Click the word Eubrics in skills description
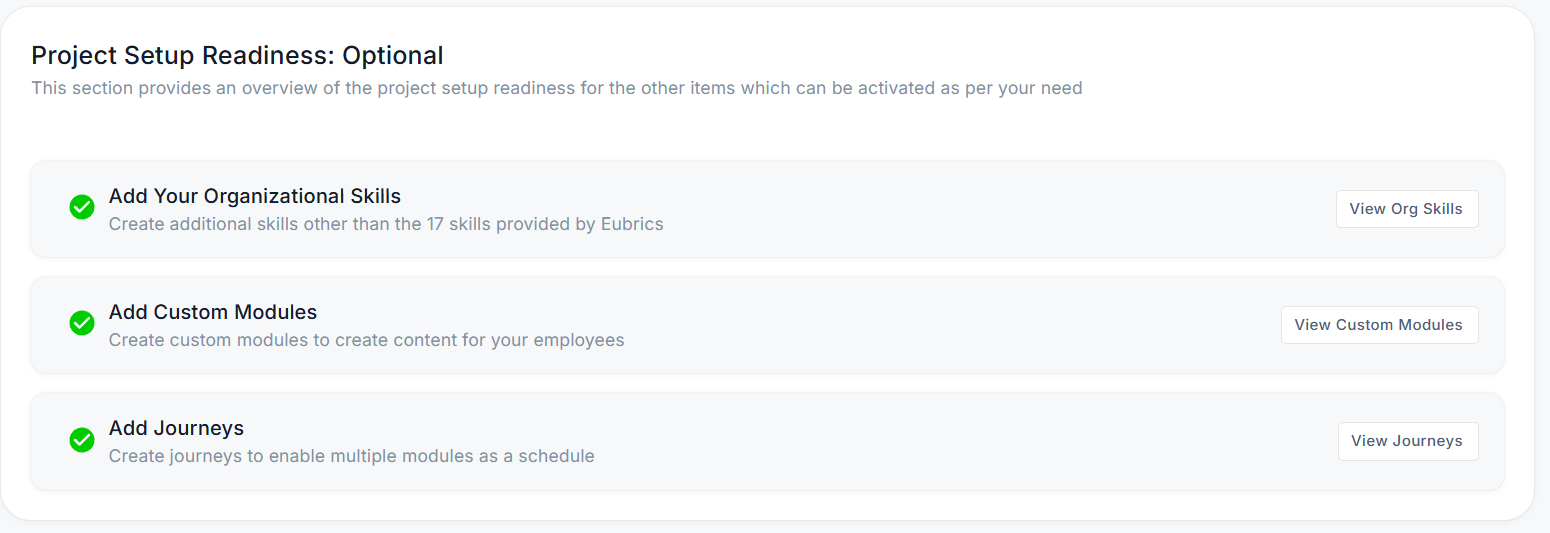 (x=630, y=224)
